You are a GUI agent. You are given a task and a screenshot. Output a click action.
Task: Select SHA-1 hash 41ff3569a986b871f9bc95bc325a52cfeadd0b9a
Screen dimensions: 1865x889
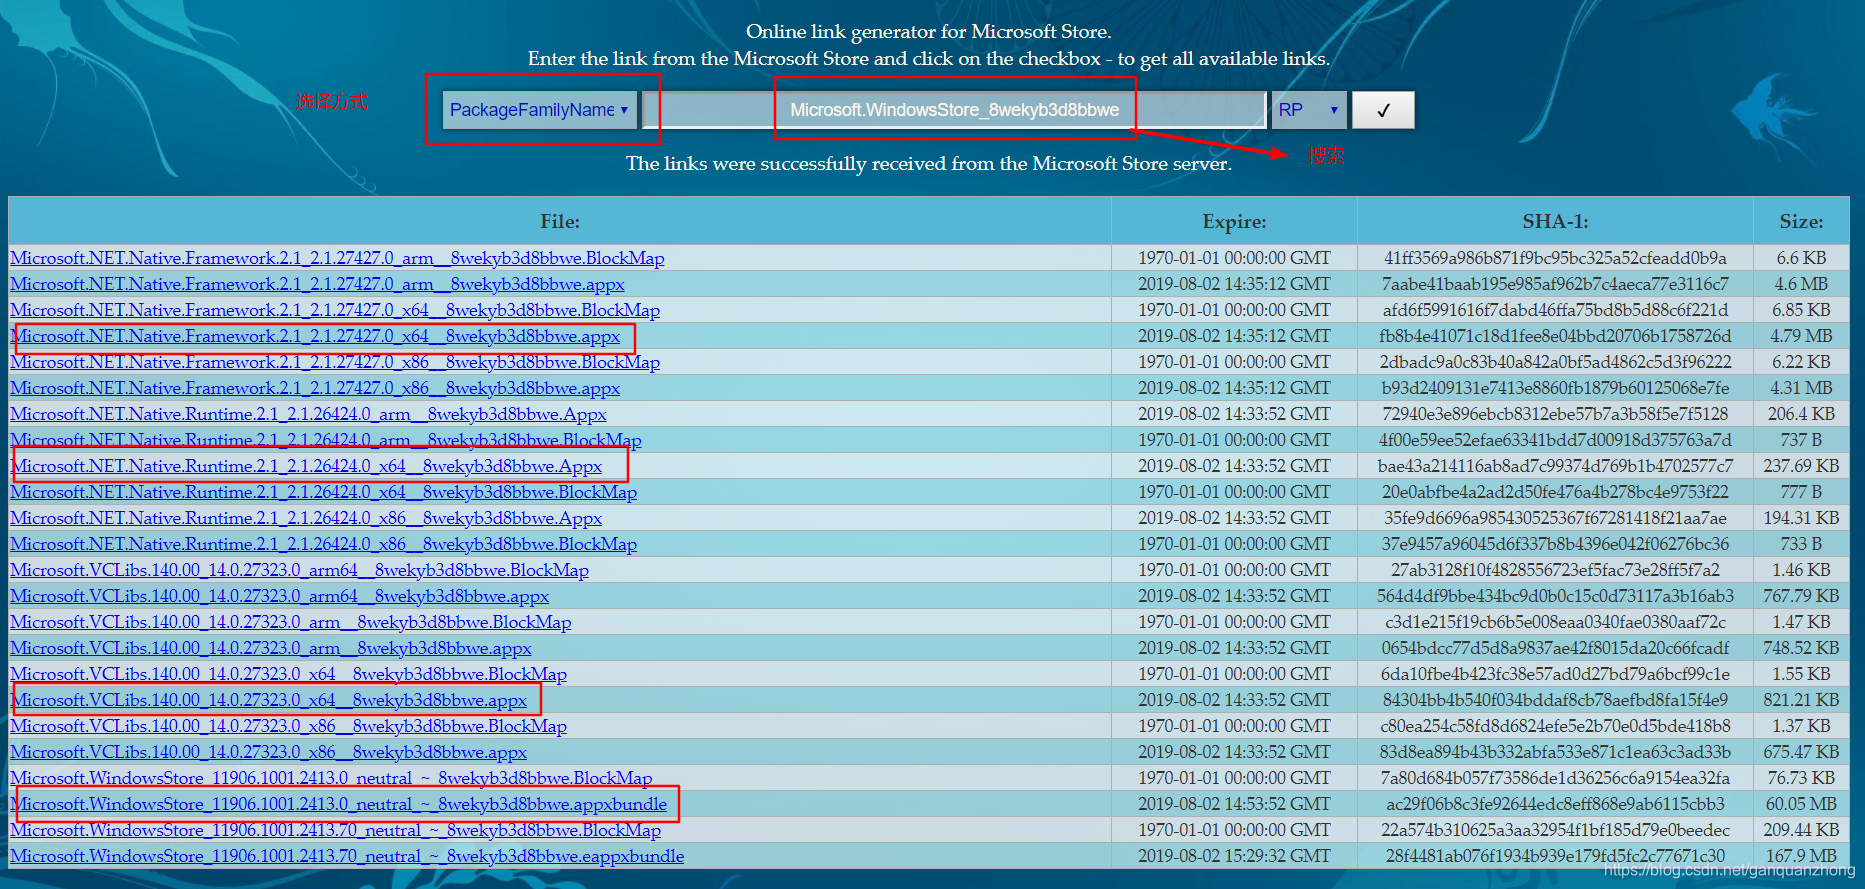1555,258
